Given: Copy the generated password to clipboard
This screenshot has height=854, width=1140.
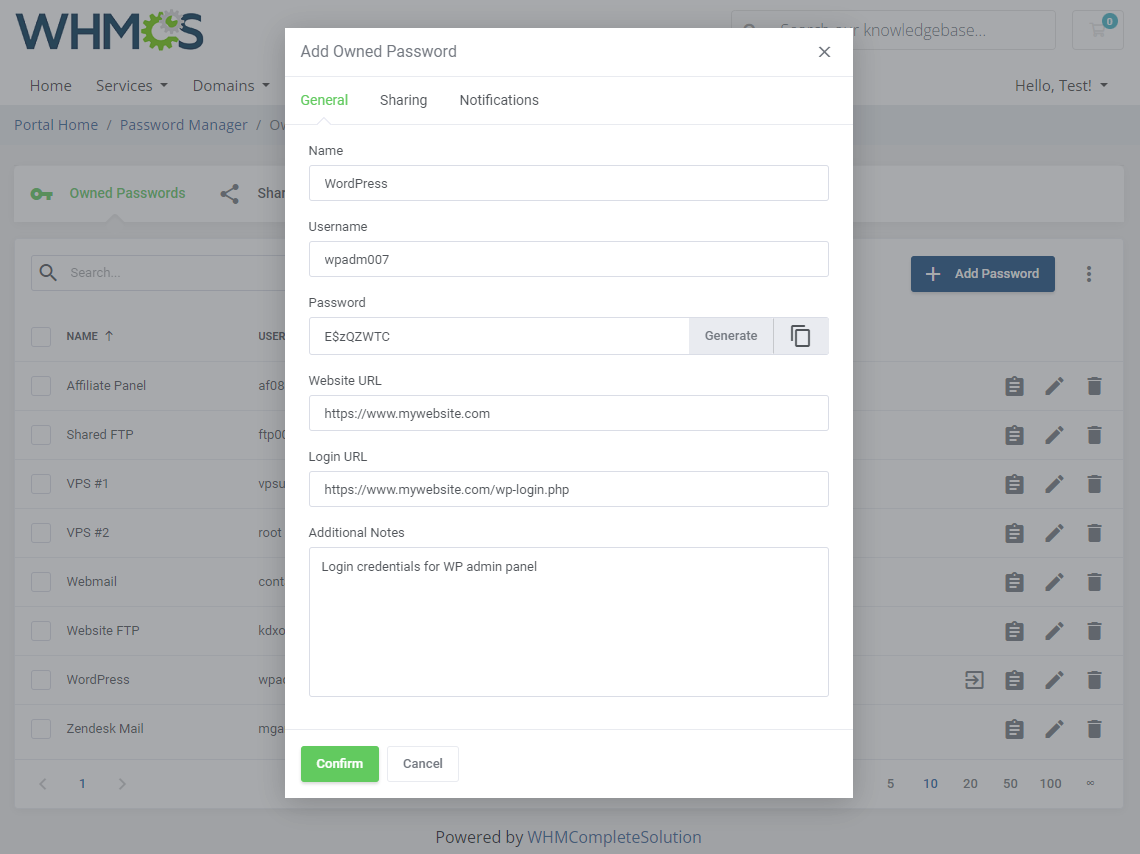Looking at the screenshot, I should tap(800, 336).
